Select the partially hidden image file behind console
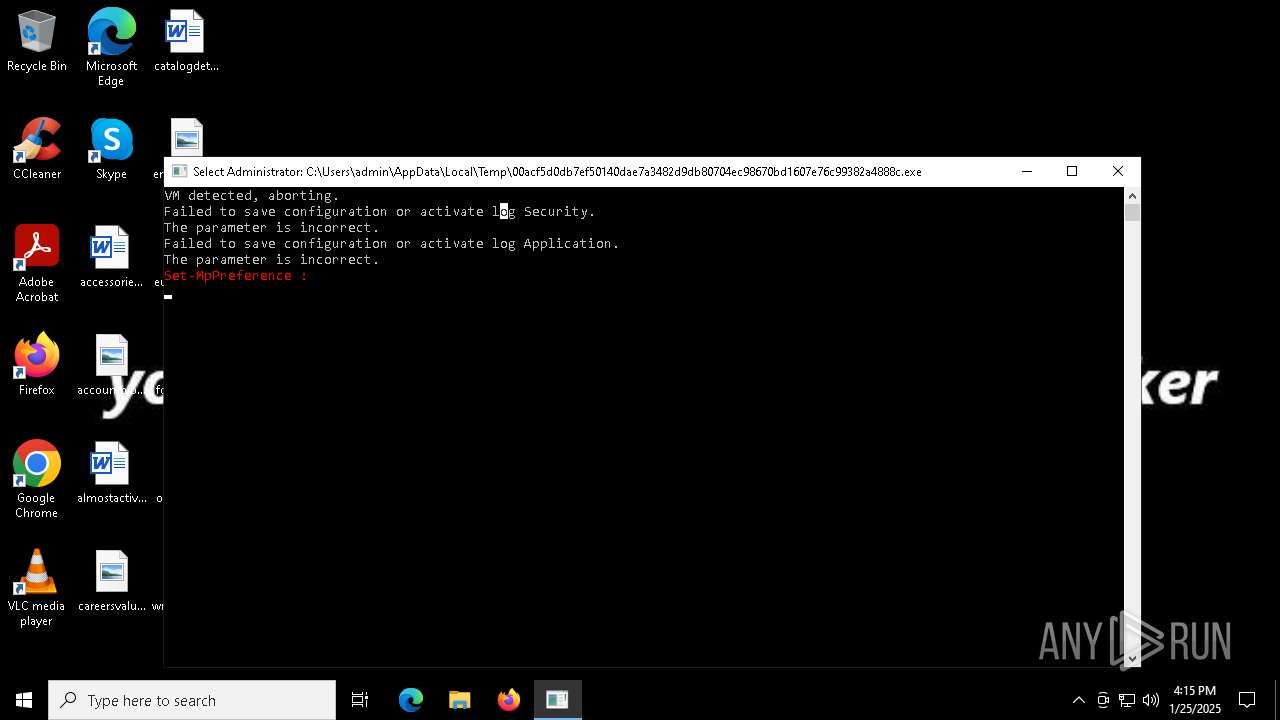This screenshot has width=1280, height=720. pos(187,137)
